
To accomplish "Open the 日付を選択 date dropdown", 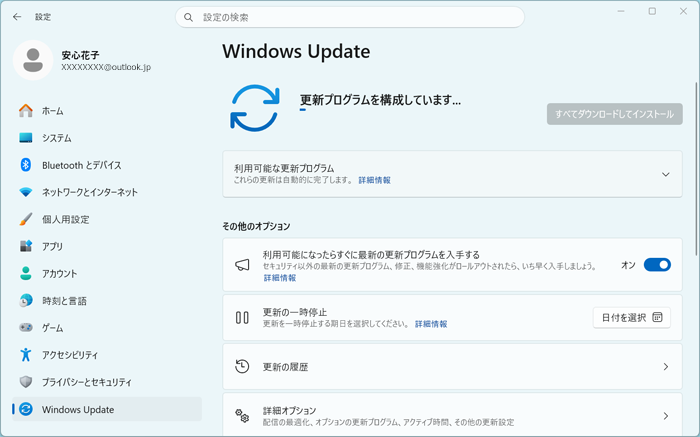I will [632, 317].
